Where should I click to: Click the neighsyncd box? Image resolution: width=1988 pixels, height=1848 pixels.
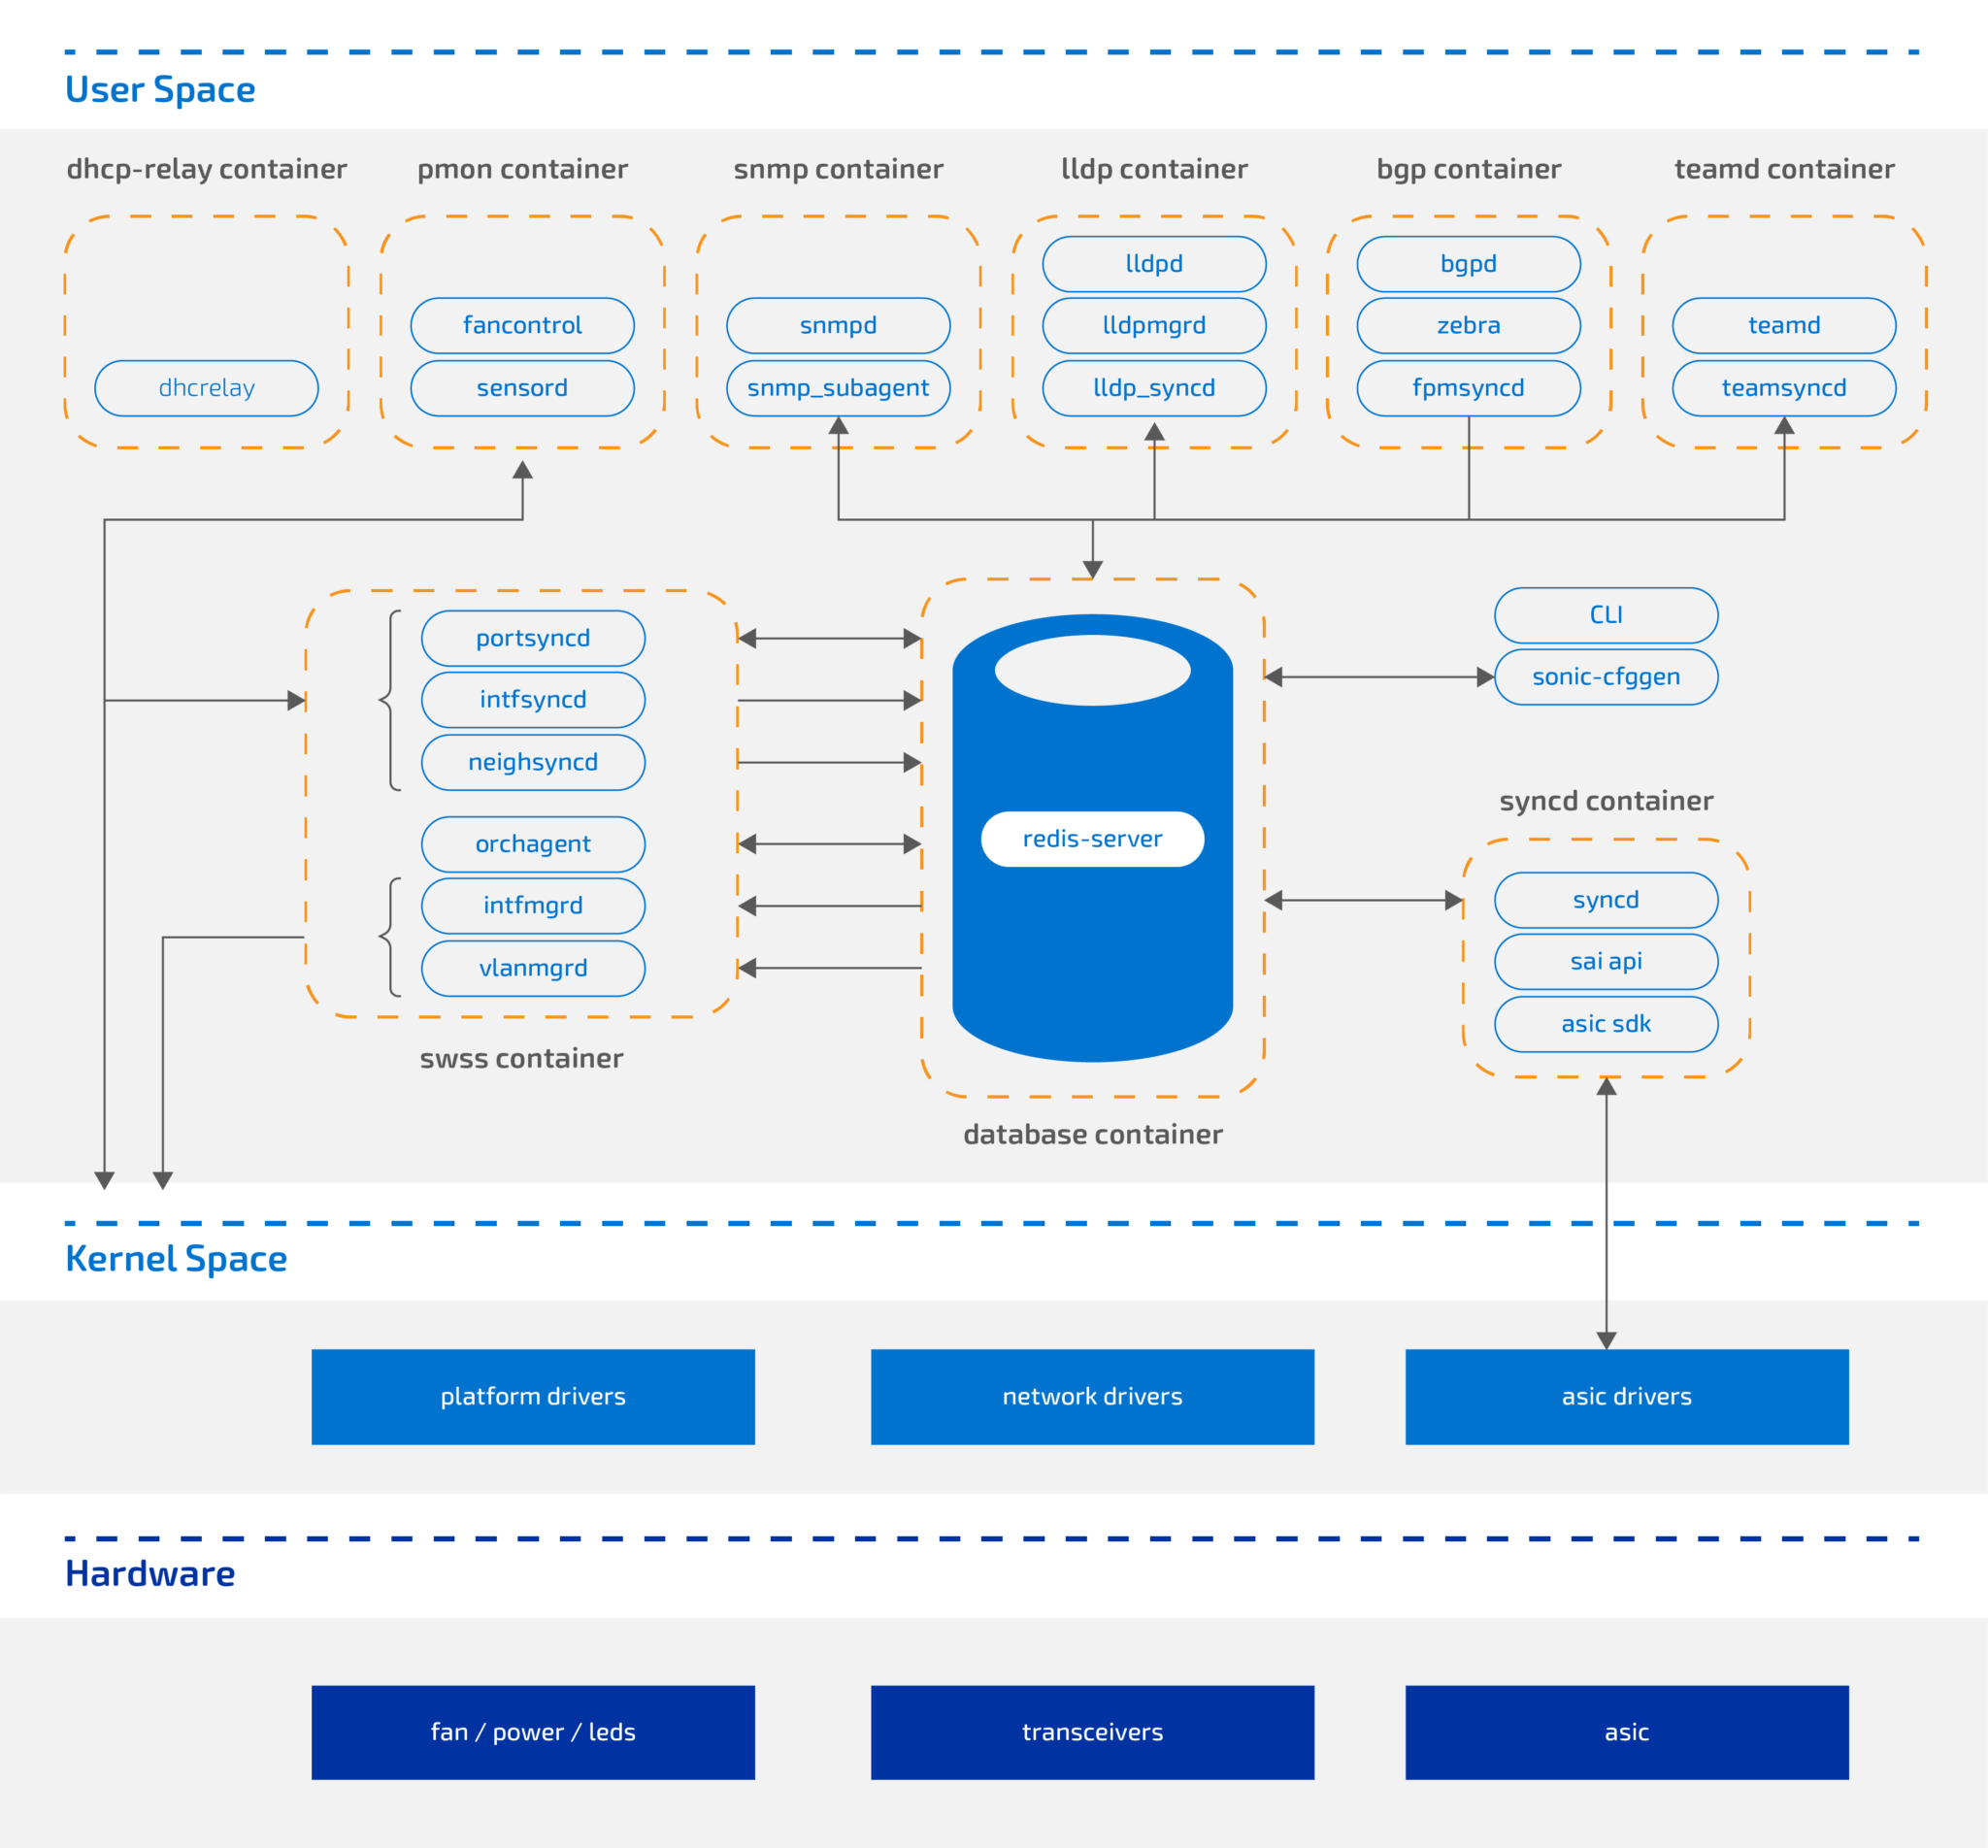click(533, 762)
